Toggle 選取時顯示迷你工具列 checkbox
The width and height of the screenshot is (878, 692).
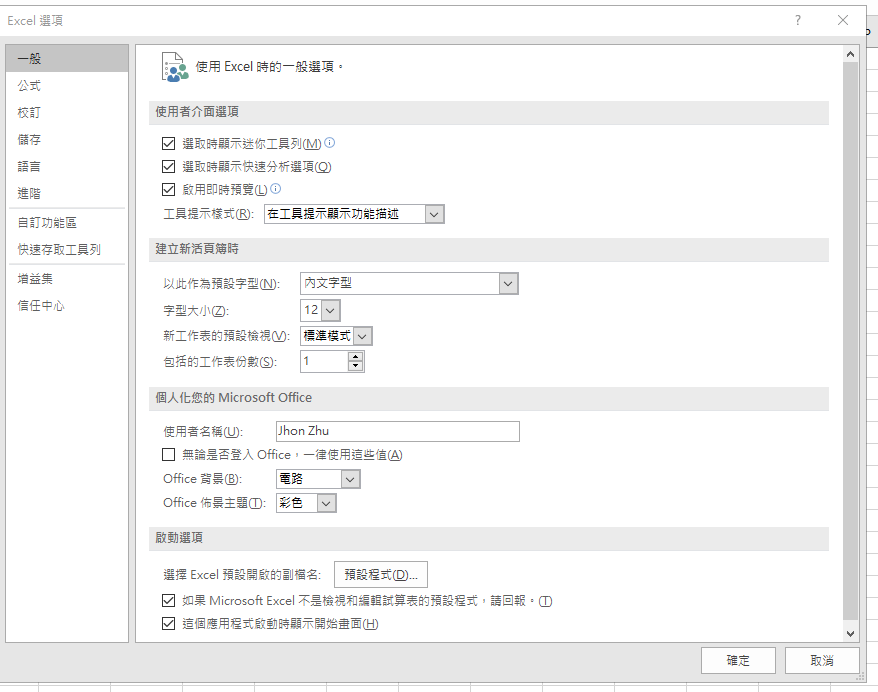click(168, 144)
